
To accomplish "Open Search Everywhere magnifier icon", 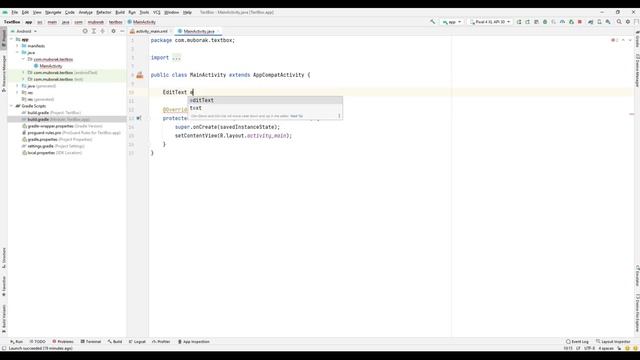I will tap(619, 22).
